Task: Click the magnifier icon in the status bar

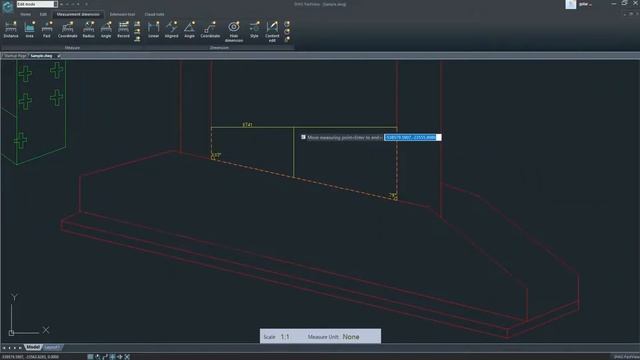Action: pyautogui.click(x=98, y=357)
